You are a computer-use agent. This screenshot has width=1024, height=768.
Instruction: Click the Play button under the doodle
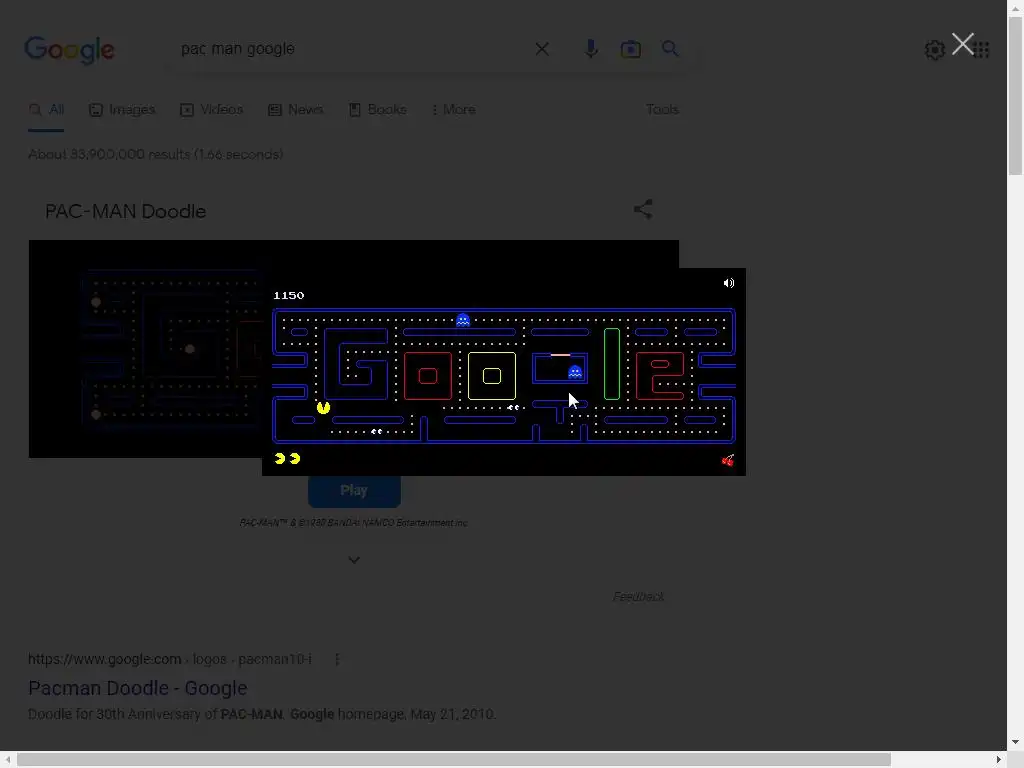click(354, 490)
